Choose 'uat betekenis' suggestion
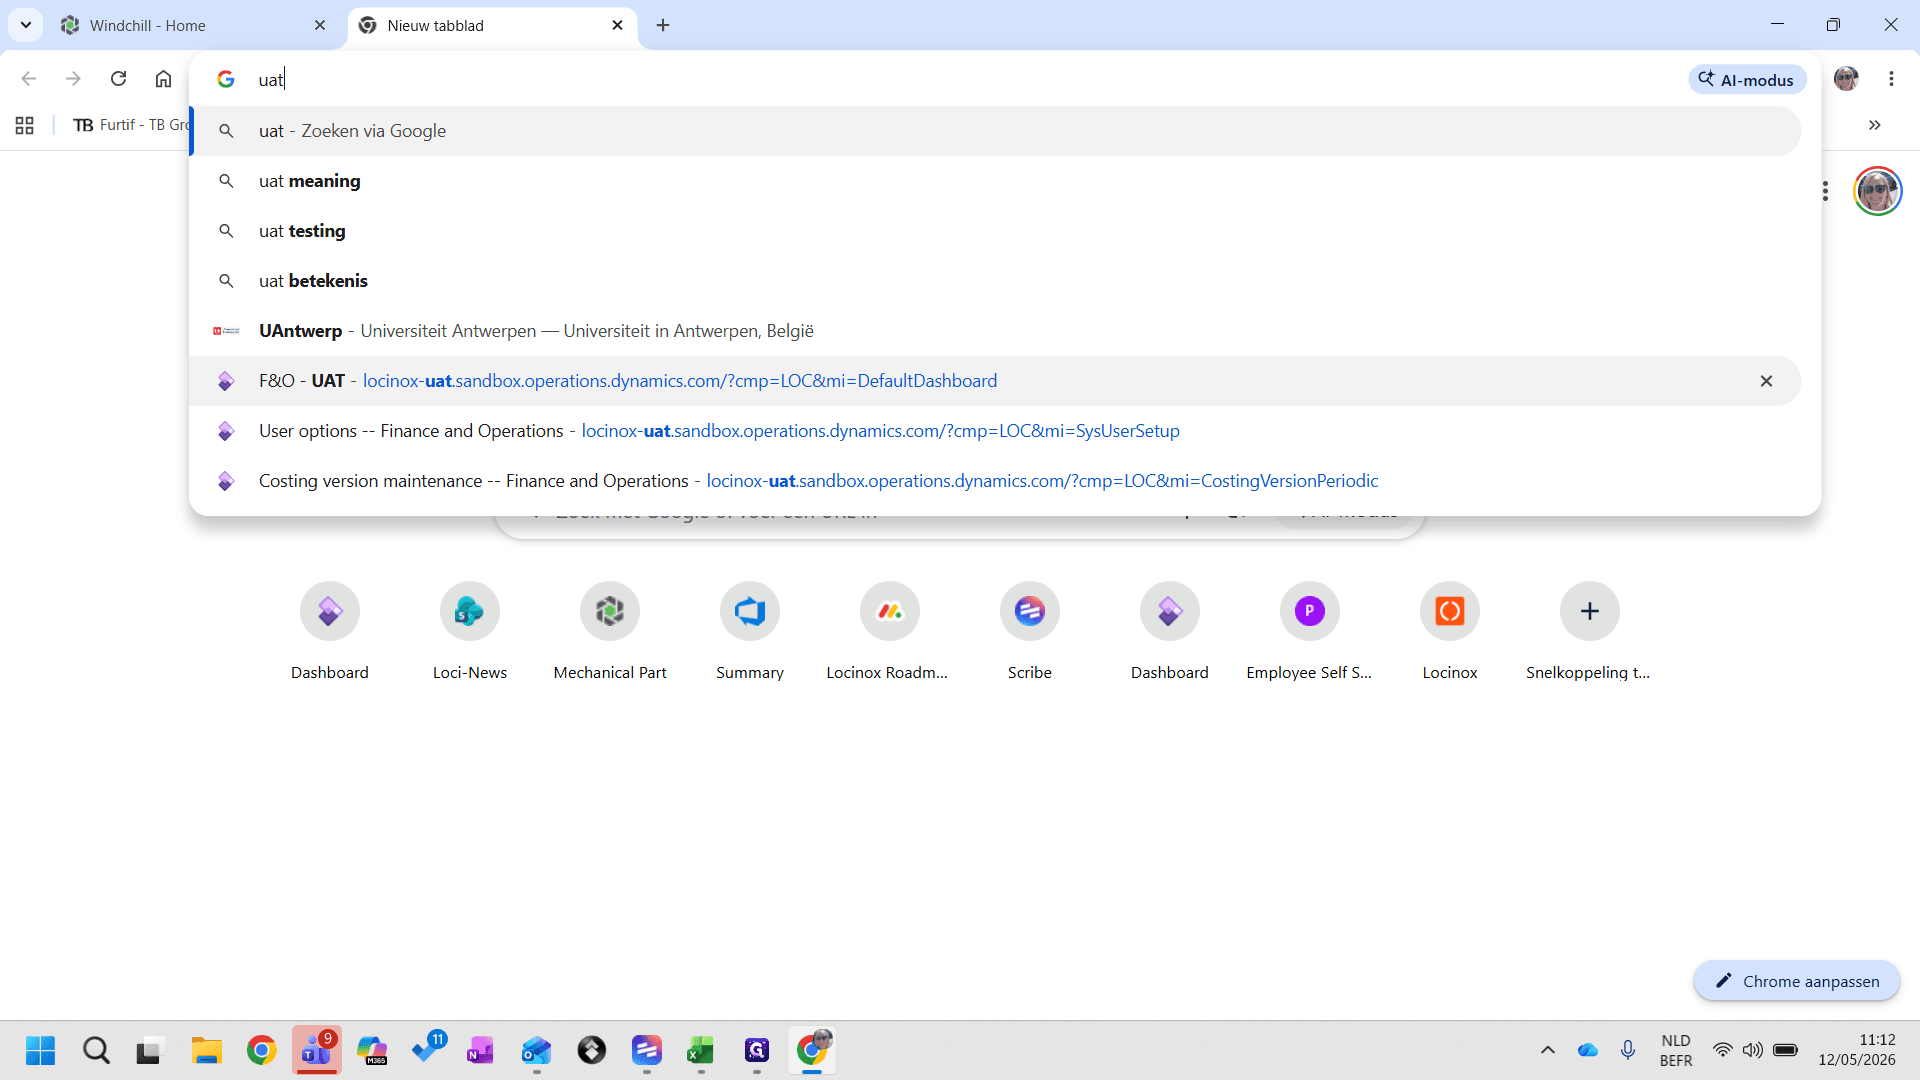This screenshot has height=1080, width=1920. point(995,281)
